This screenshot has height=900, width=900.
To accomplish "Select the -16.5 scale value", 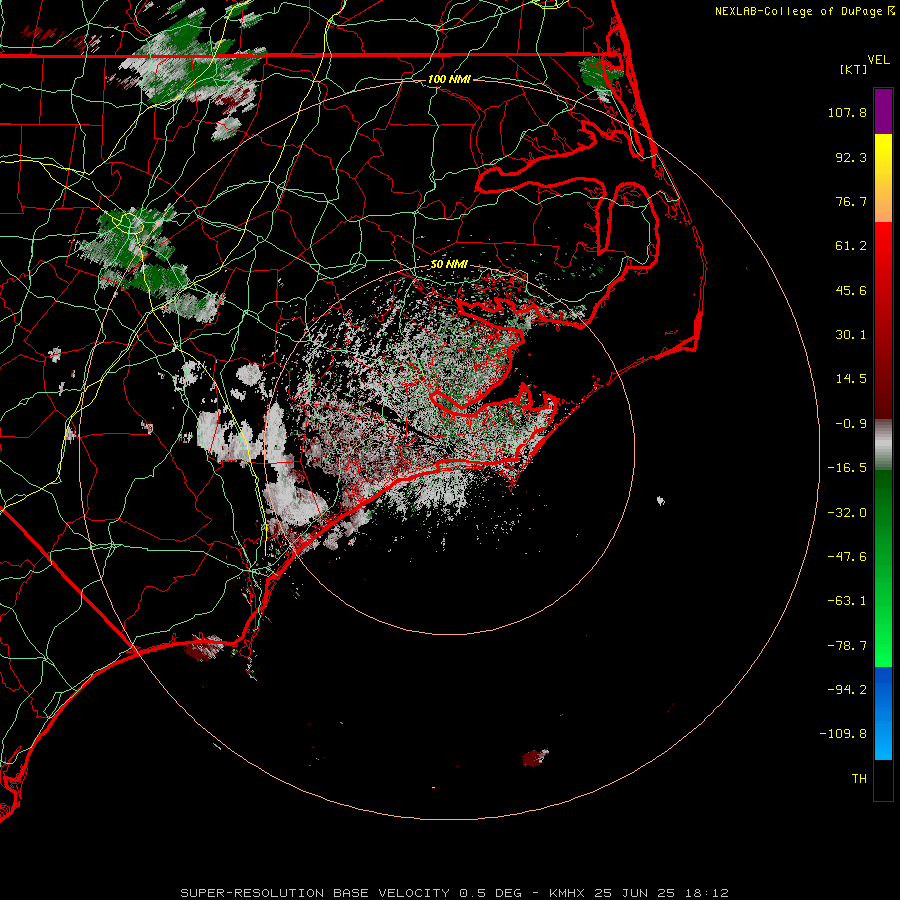I will 847,468.
